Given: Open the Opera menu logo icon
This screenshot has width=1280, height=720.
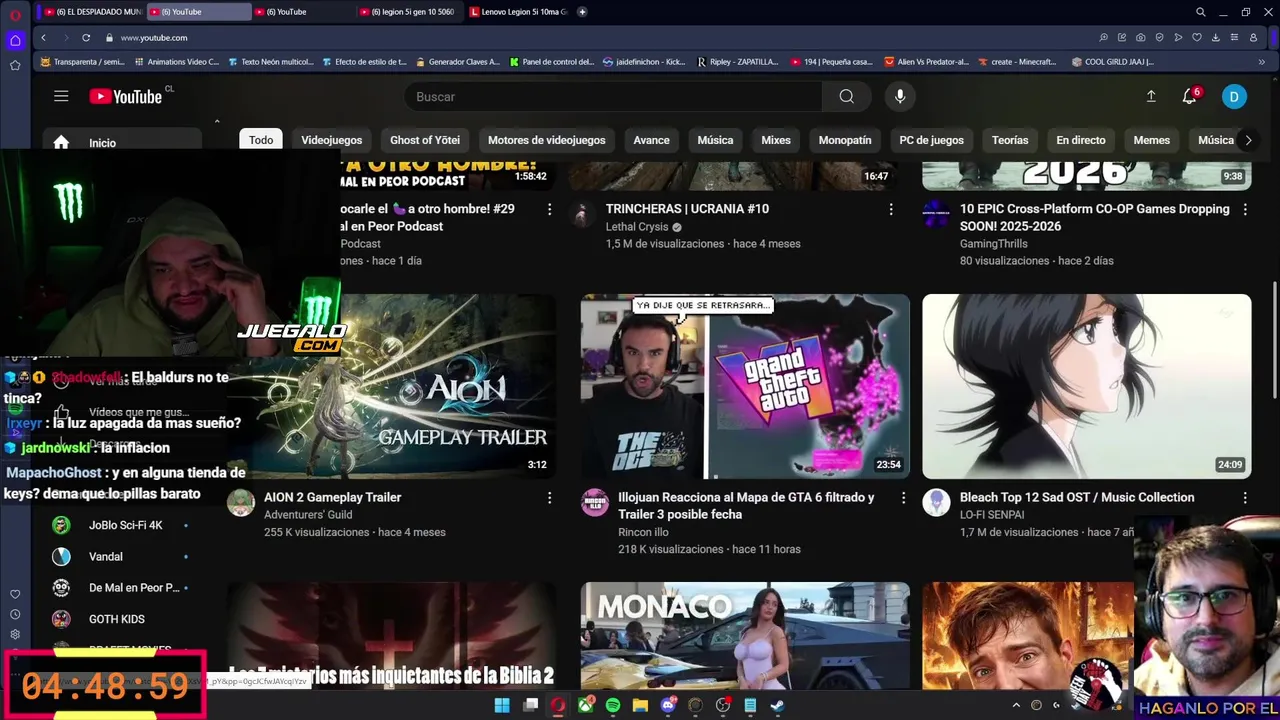Looking at the screenshot, I should point(14,14).
